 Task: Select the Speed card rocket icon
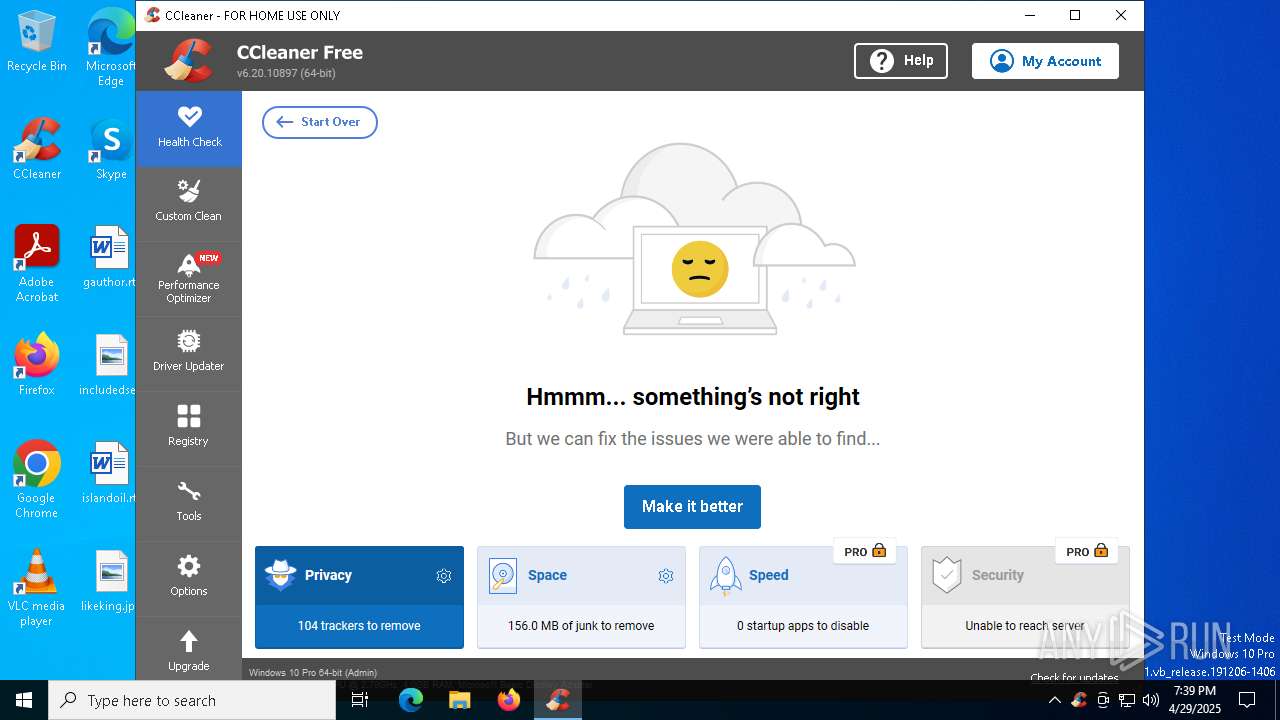point(725,576)
